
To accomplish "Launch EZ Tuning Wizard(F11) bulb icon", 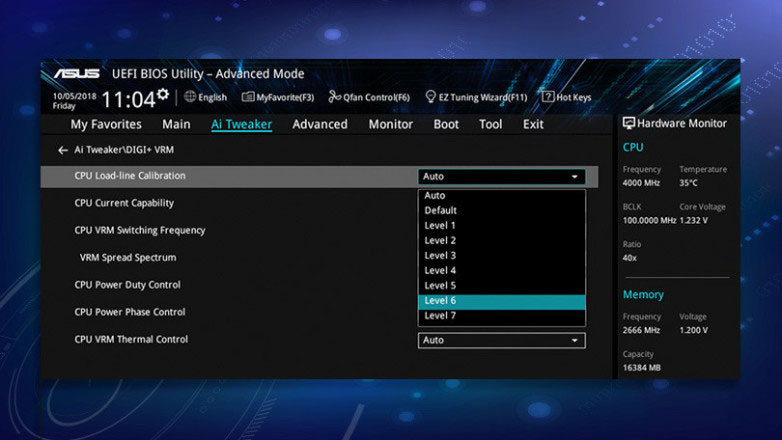I will point(431,97).
